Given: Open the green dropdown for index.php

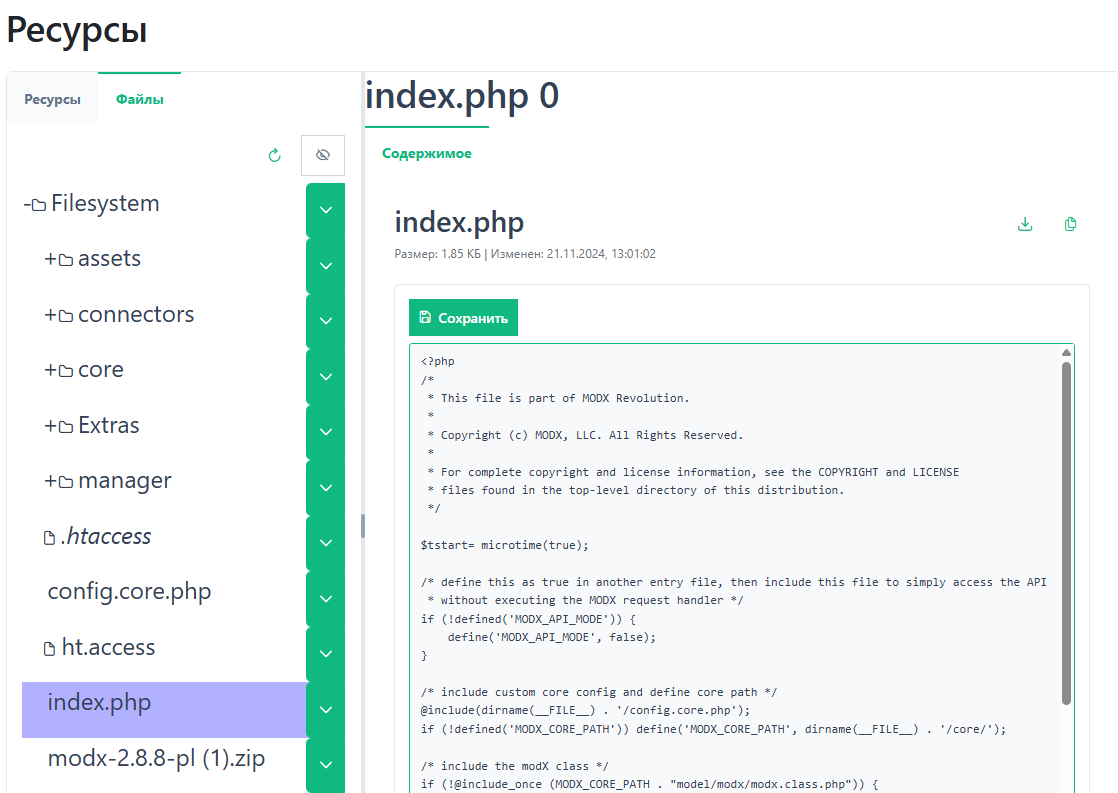Looking at the screenshot, I should 325,710.
